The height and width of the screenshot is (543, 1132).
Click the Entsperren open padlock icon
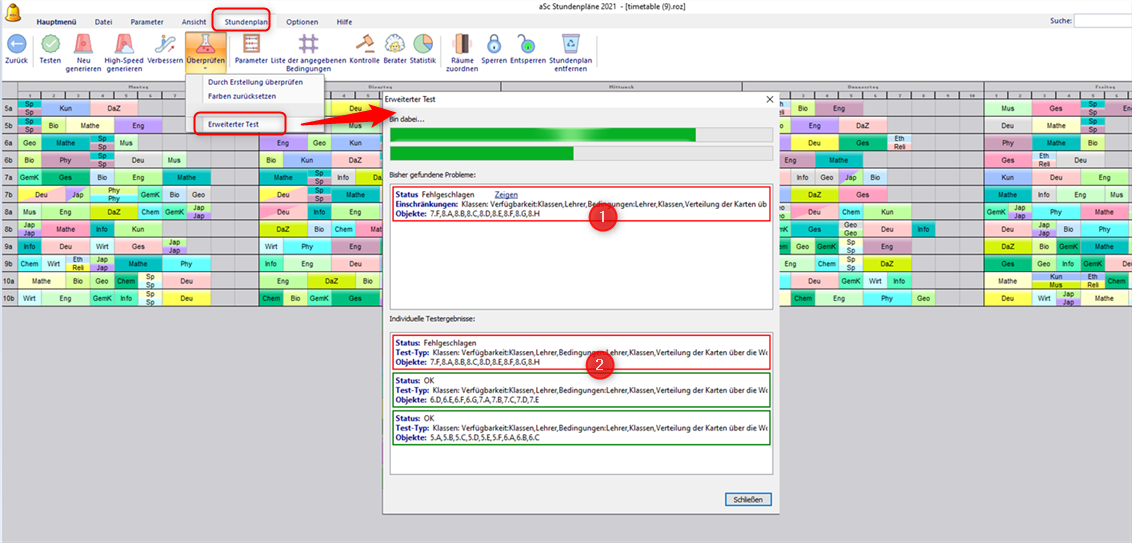(x=527, y=44)
